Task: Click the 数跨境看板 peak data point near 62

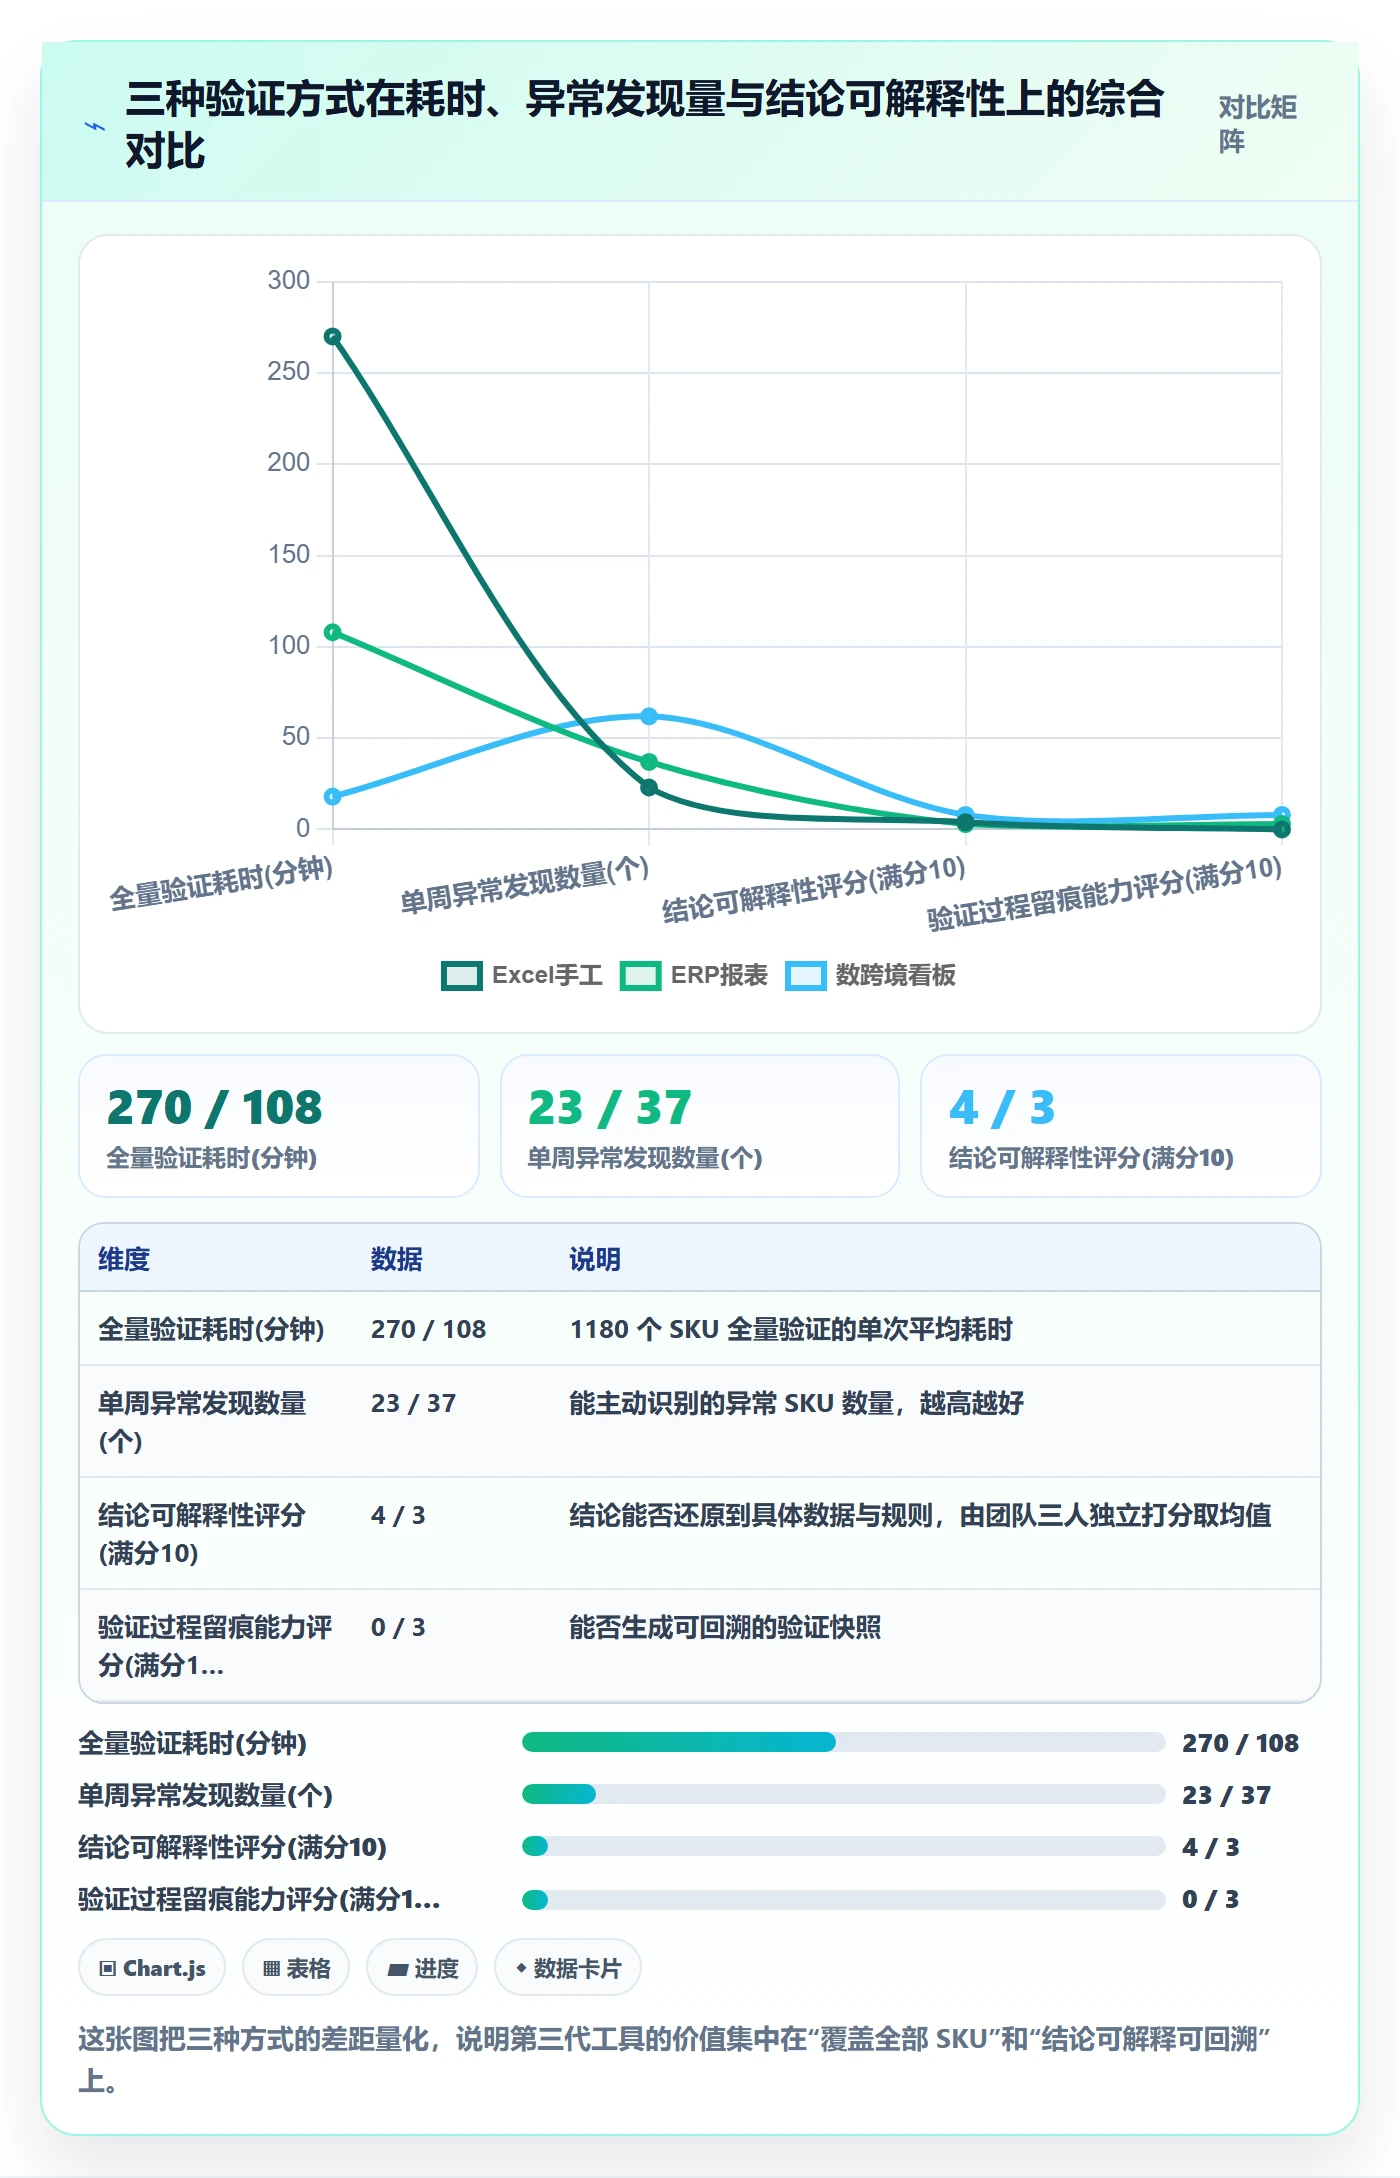Action: (x=649, y=716)
